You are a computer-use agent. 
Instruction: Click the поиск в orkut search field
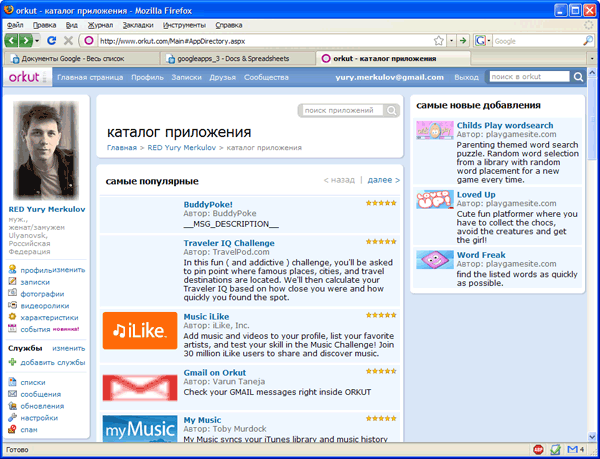(529, 76)
